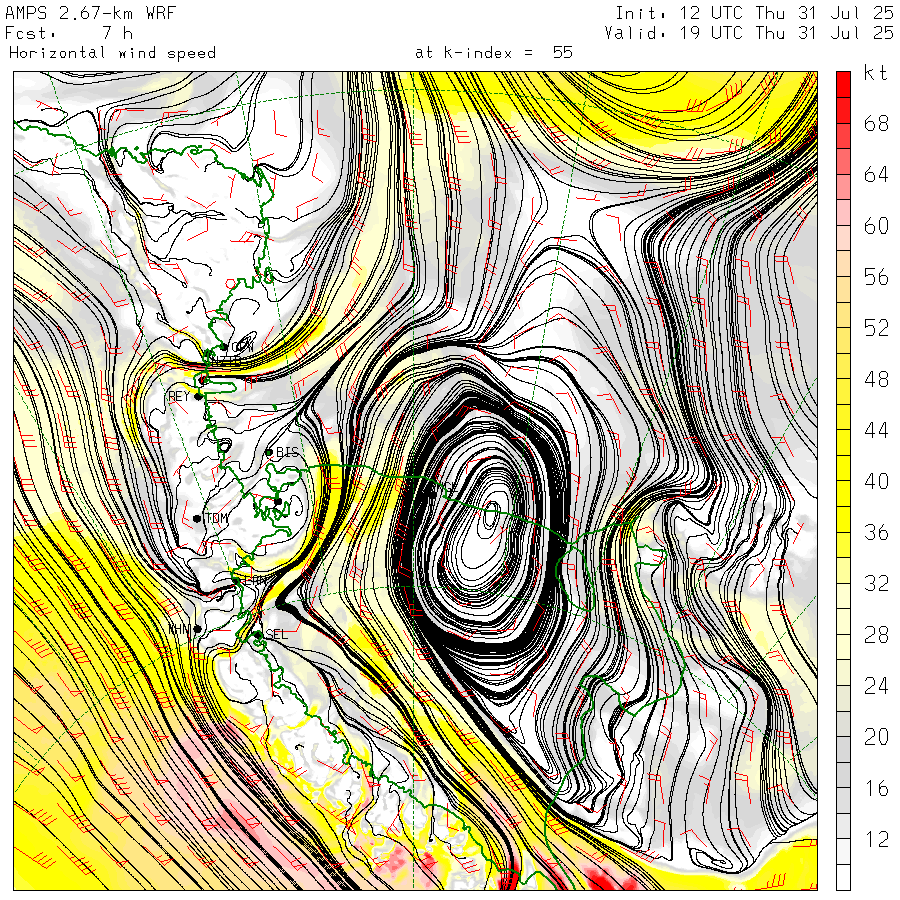Click the 52 value on the color scale
This screenshot has width=900, height=900.
tap(876, 328)
